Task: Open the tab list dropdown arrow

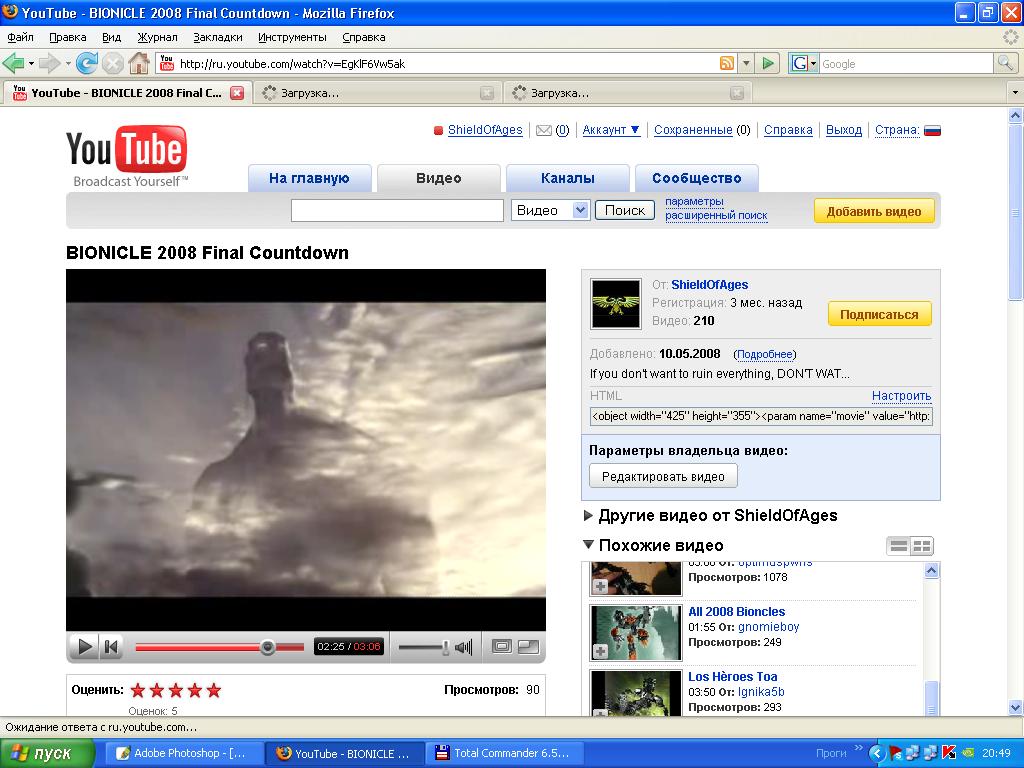Action: pos(1015,93)
